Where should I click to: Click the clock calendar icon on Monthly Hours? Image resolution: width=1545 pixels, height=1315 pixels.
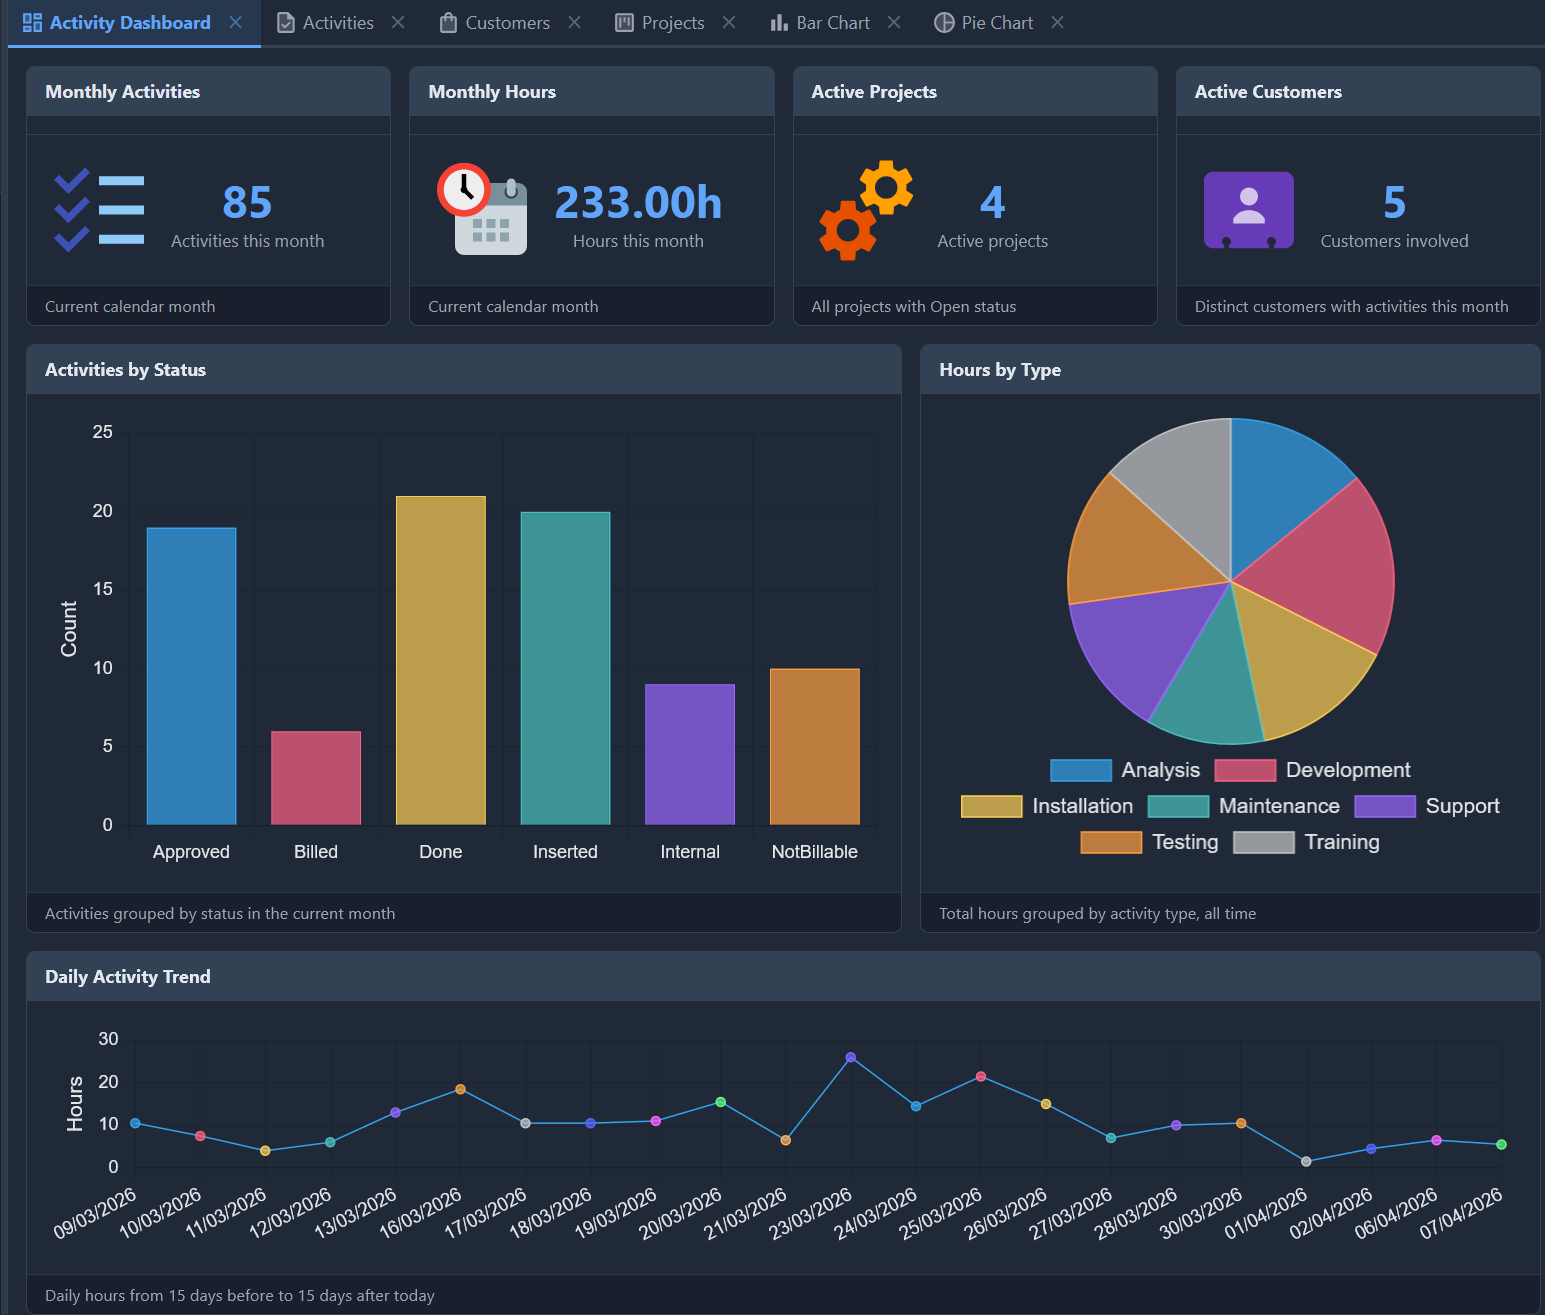[483, 209]
